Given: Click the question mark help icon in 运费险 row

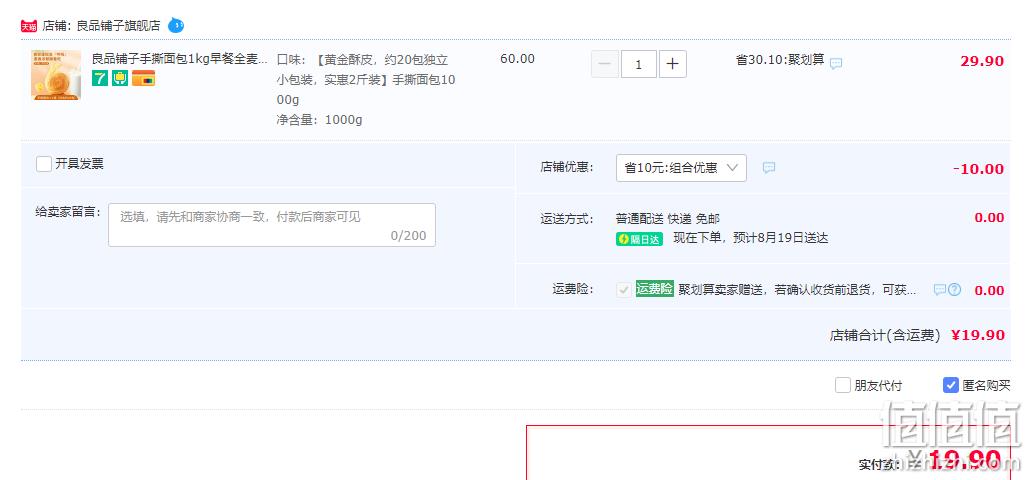Looking at the screenshot, I should 954,290.
